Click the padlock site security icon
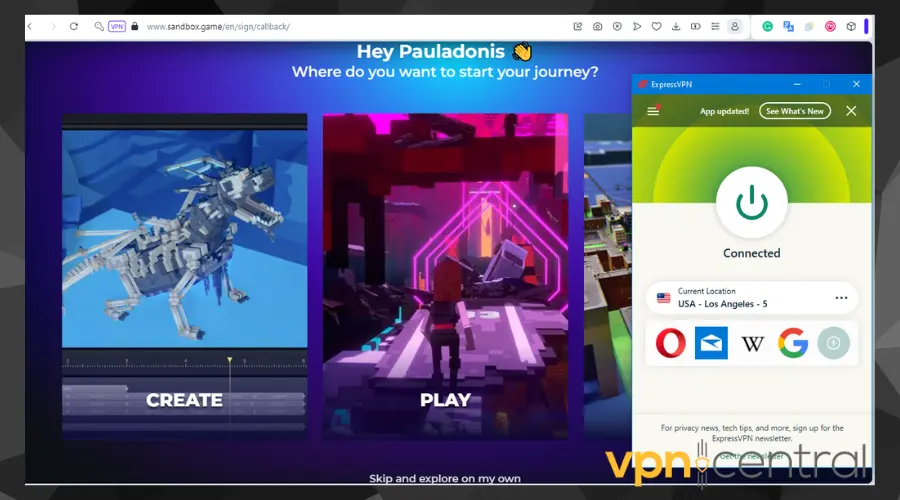The height and width of the screenshot is (500, 900). coord(135,26)
